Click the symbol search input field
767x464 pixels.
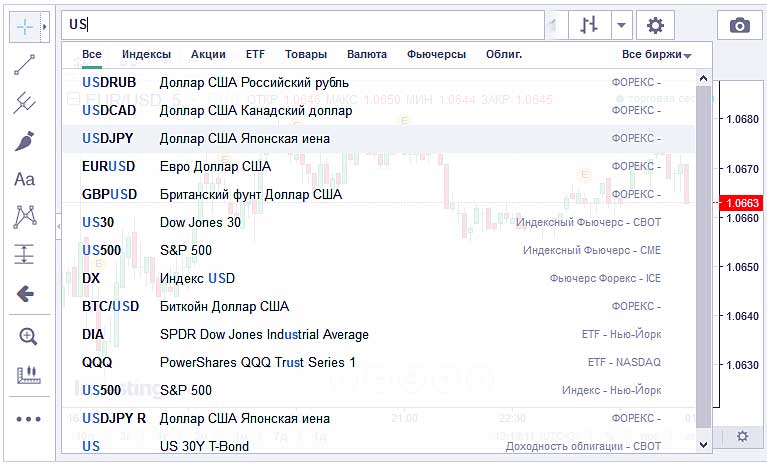point(300,25)
